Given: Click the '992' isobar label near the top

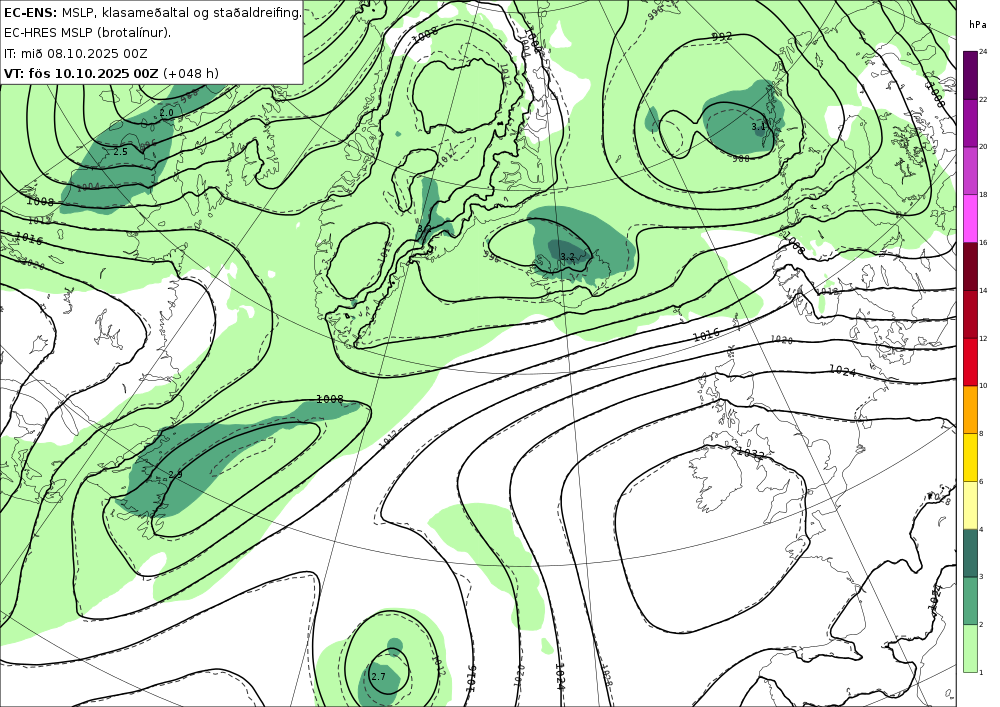Looking at the screenshot, I should tap(722, 37).
